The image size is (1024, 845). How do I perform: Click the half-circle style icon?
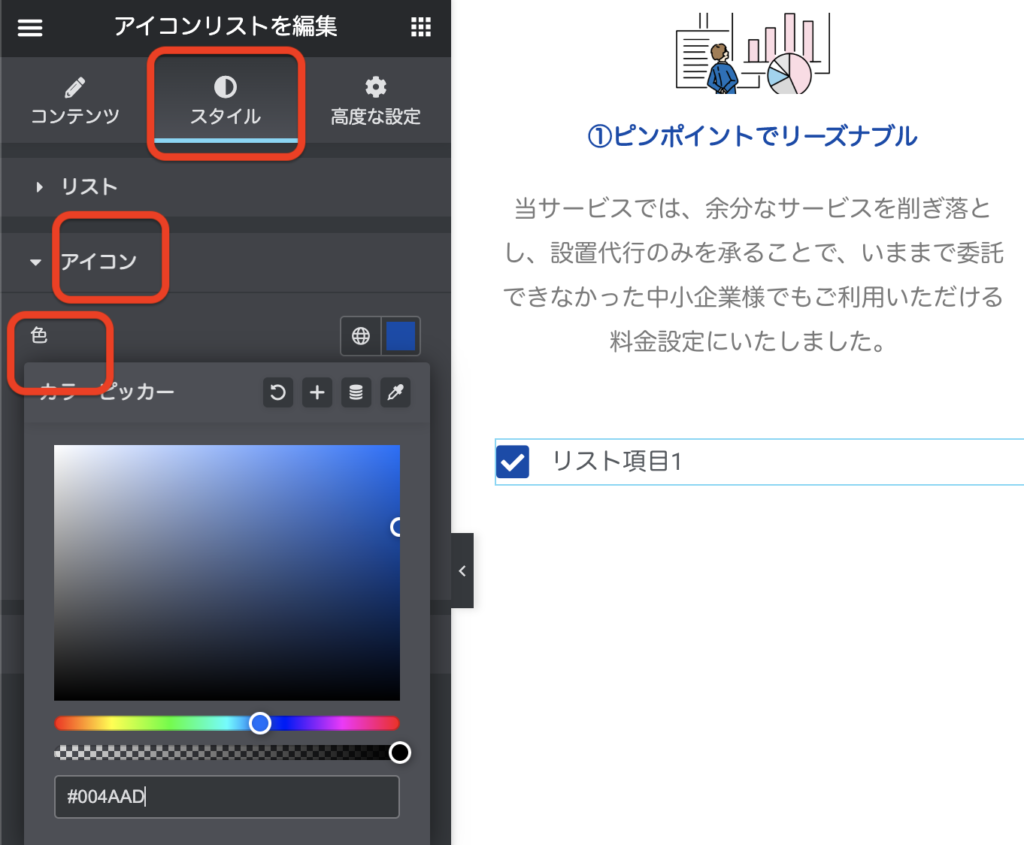click(225, 87)
